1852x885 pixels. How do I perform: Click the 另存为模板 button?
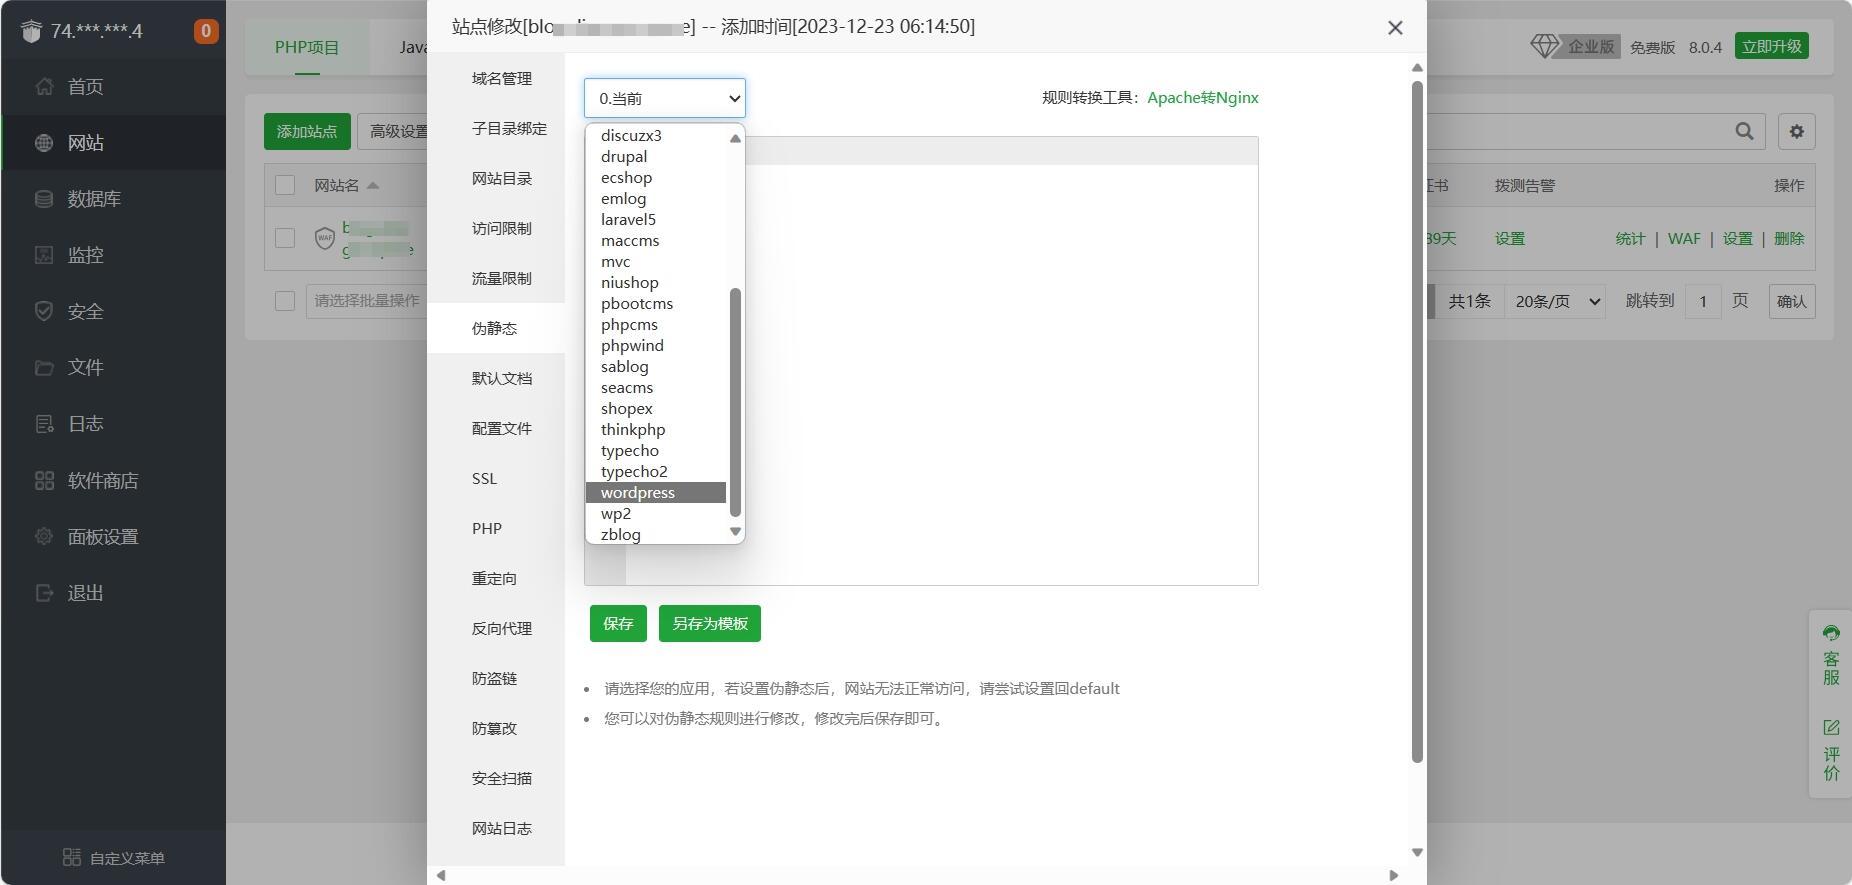(710, 623)
